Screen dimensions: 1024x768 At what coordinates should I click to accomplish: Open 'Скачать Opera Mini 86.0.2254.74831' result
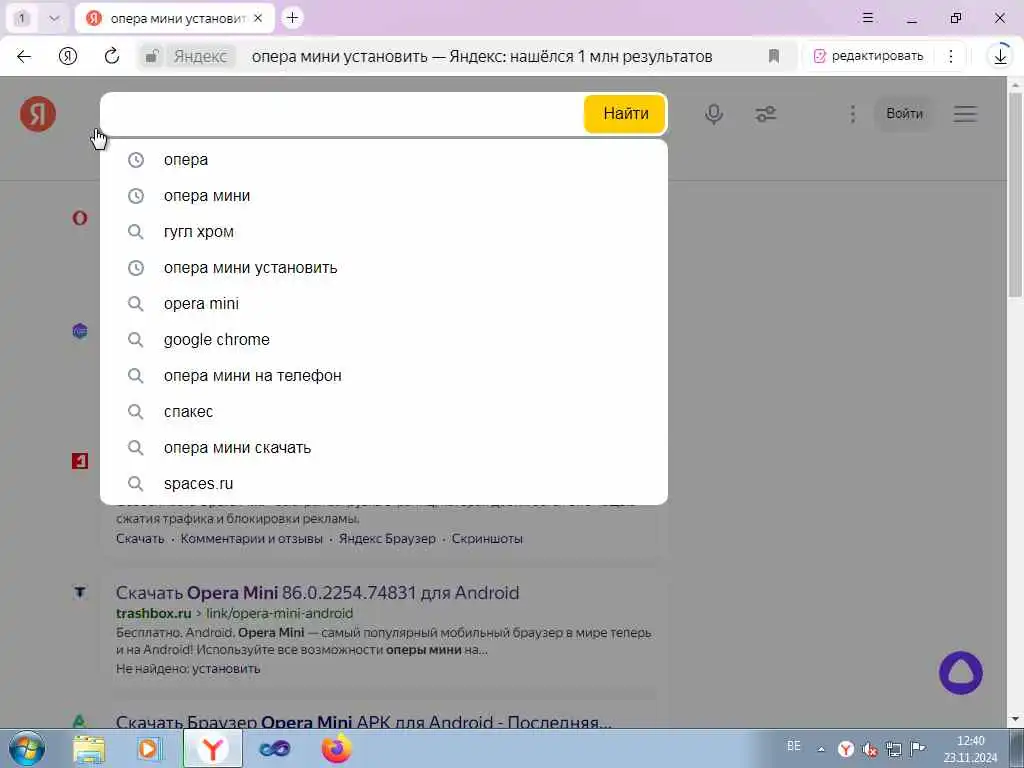pyautogui.click(x=317, y=592)
